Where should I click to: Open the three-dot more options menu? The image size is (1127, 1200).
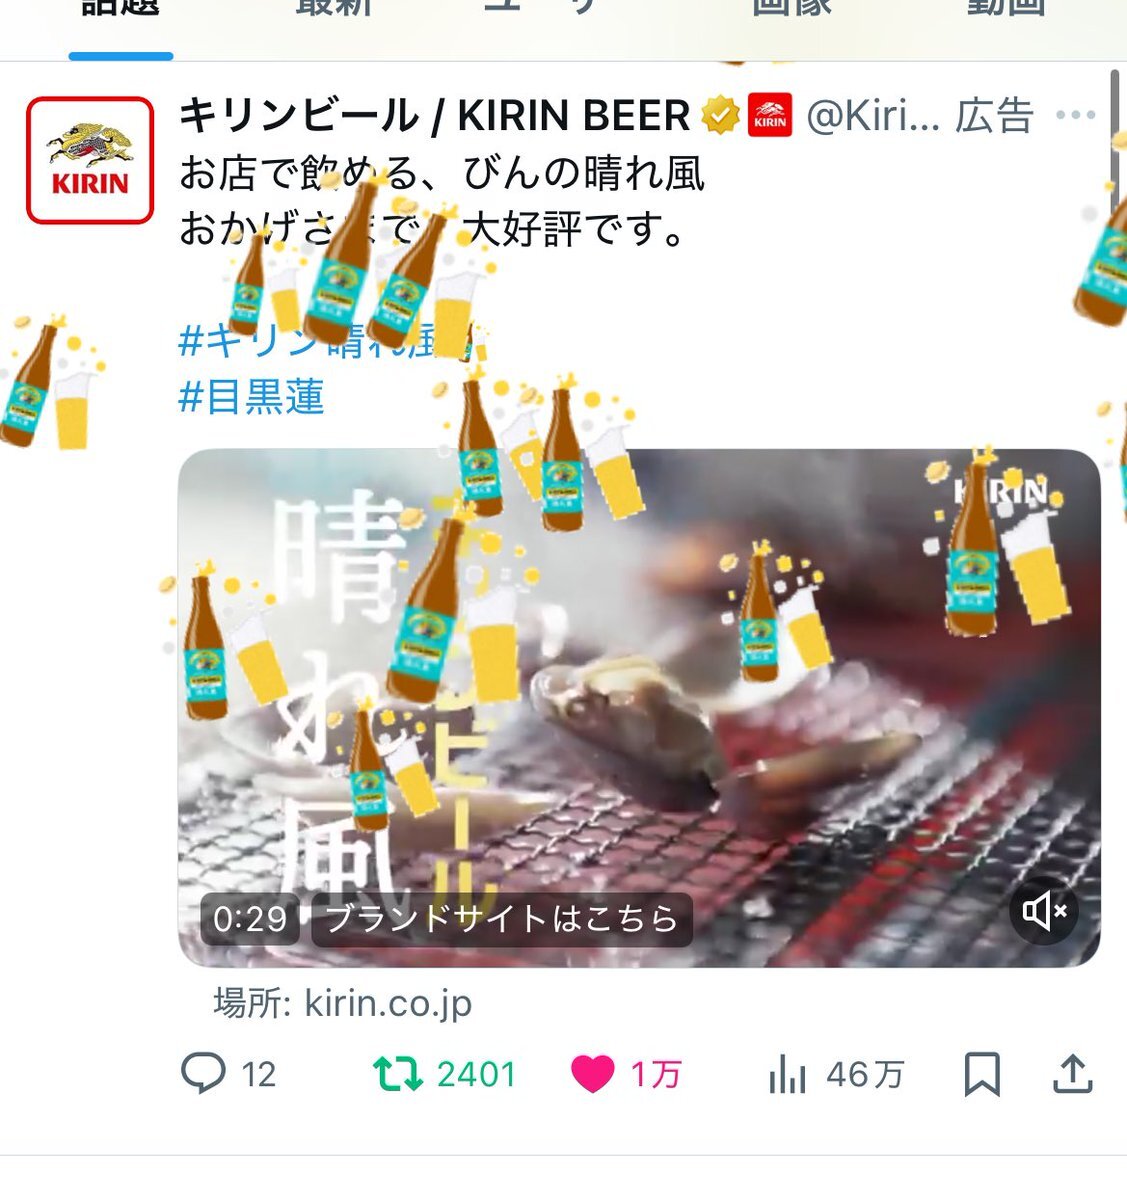click(1076, 115)
